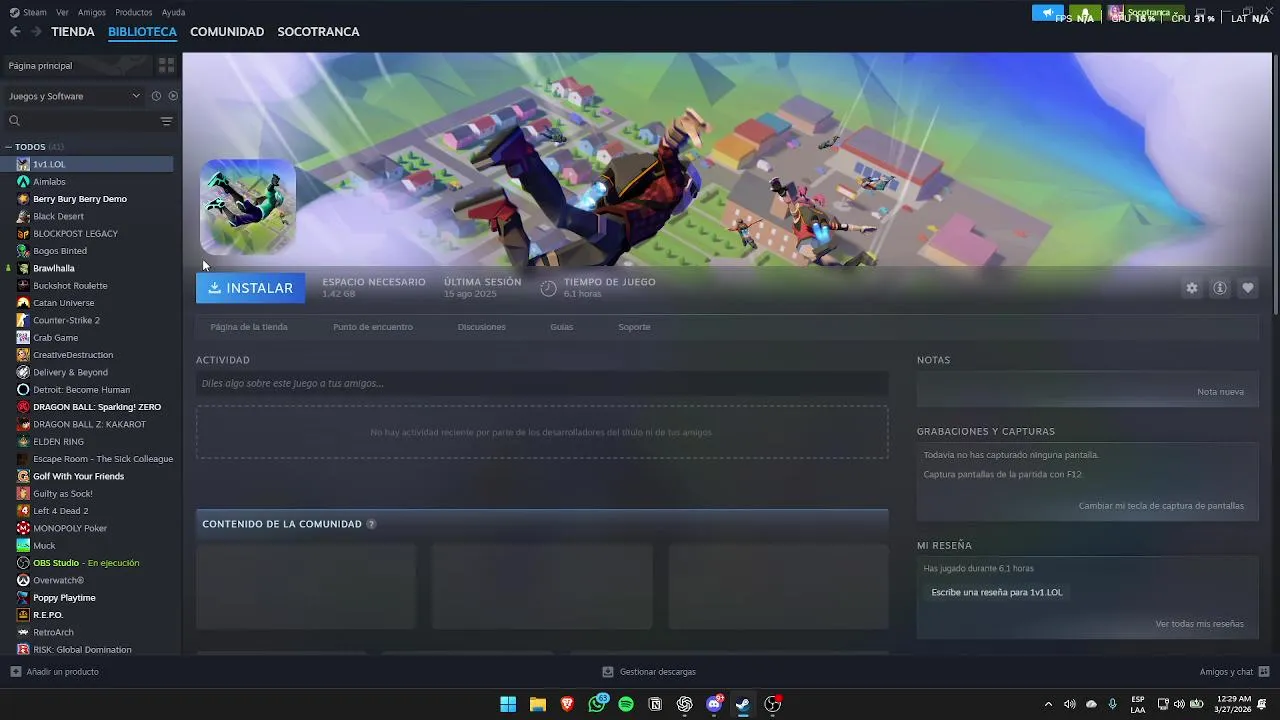Open library advanced filter options icon

point(166,121)
